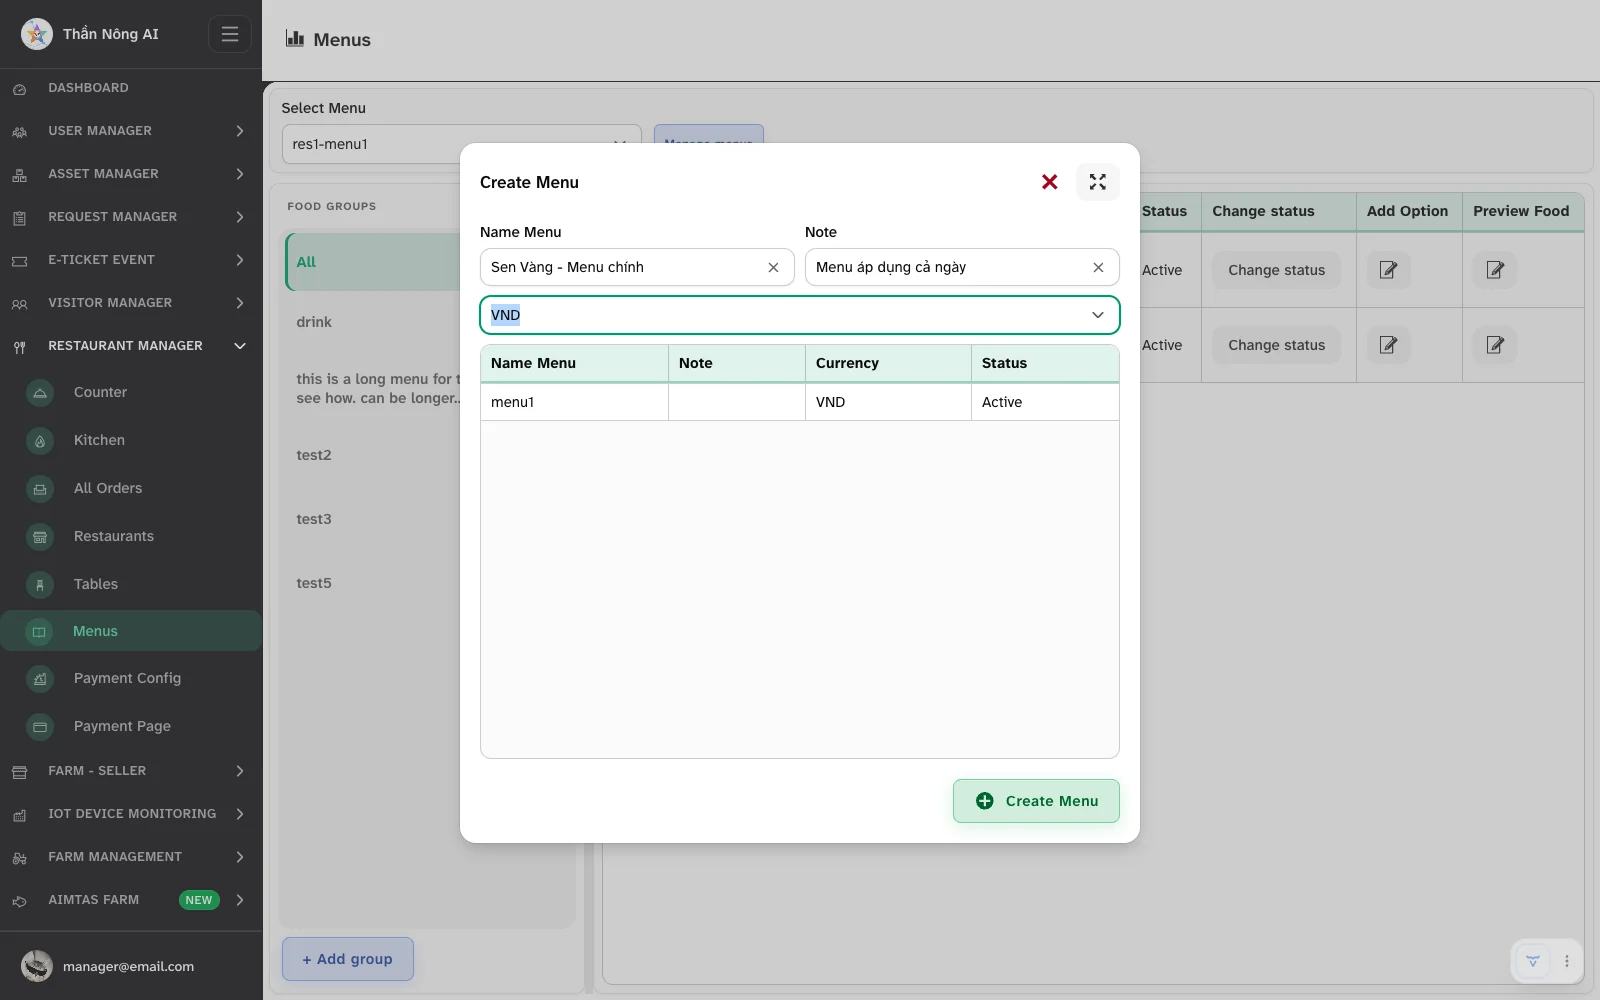Click the Payment Config icon

[x=40, y=679]
